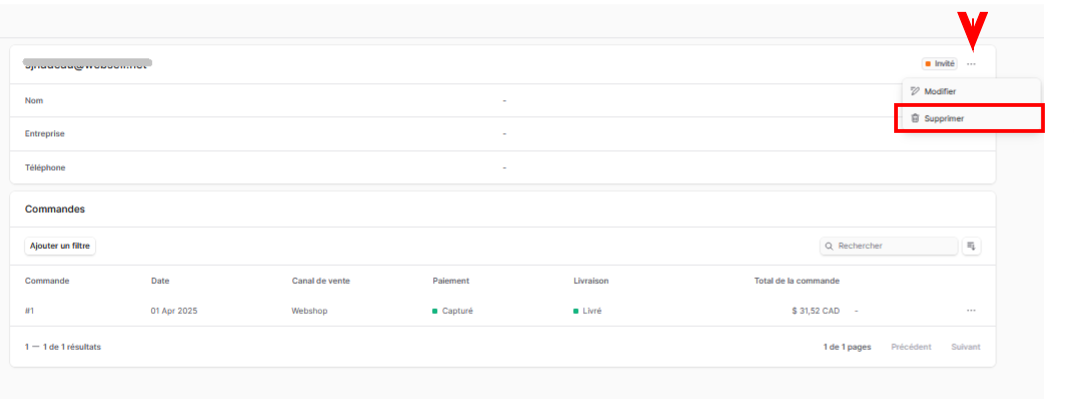Focus the Rechercher search field
This screenshot has width=1074, height=399.
[888, 246]
